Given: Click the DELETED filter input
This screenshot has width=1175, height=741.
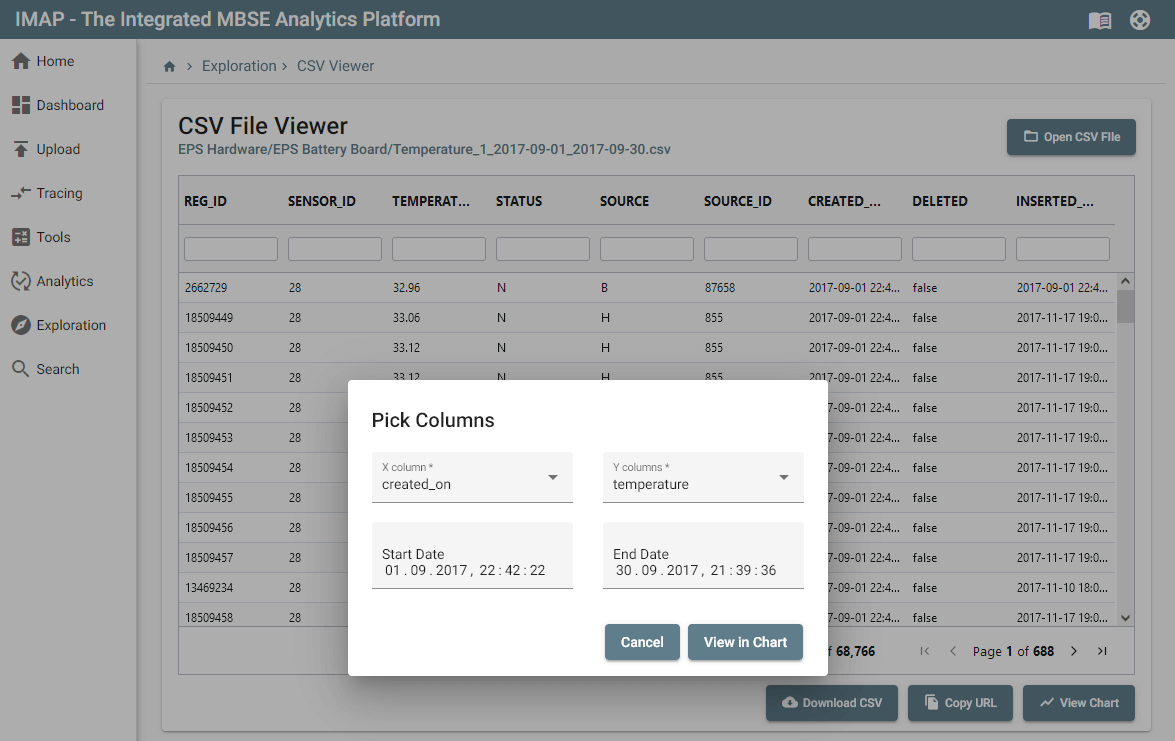Looking at the screenshot, I should click(959, 249).
